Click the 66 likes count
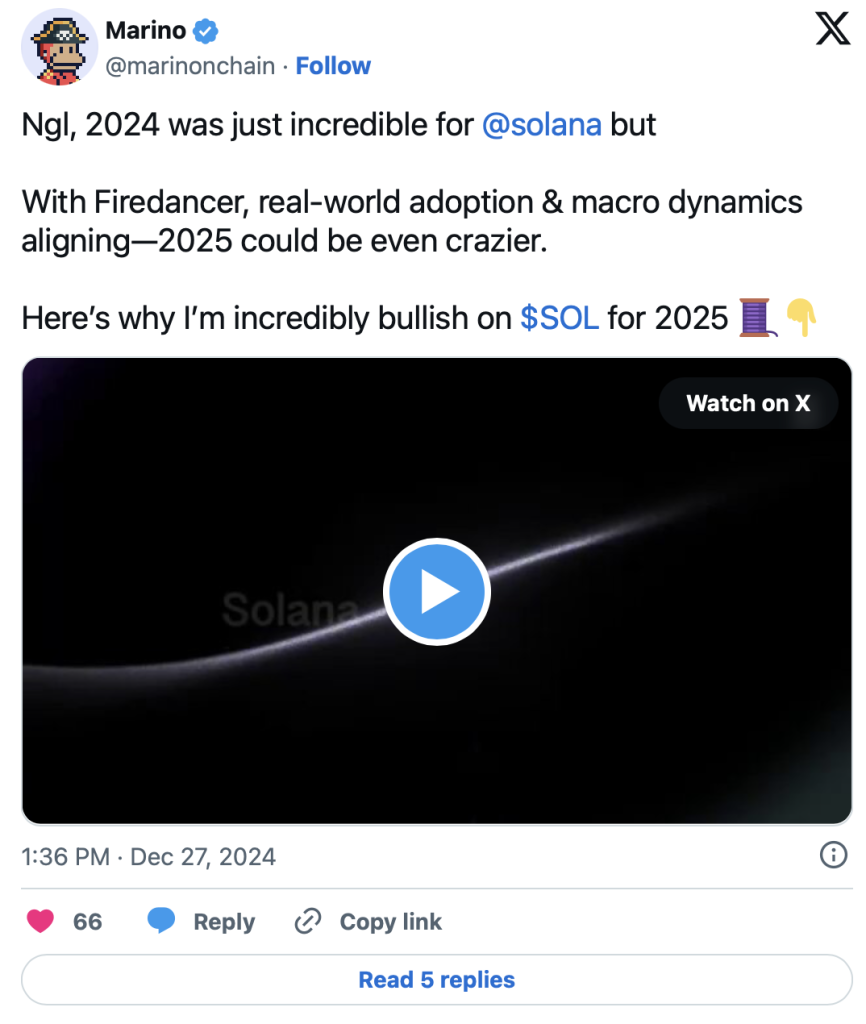Screen dimensions: 866x1024 pos(88,921)
